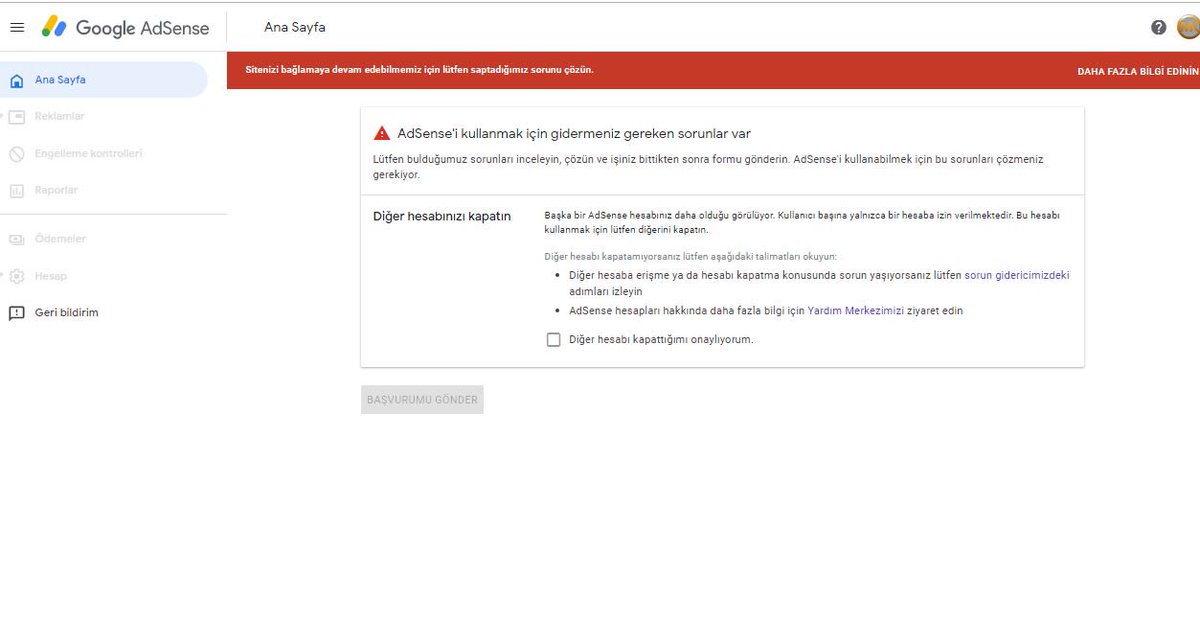Click the Engelleme kontrolleri block icon

pos(16,154)
